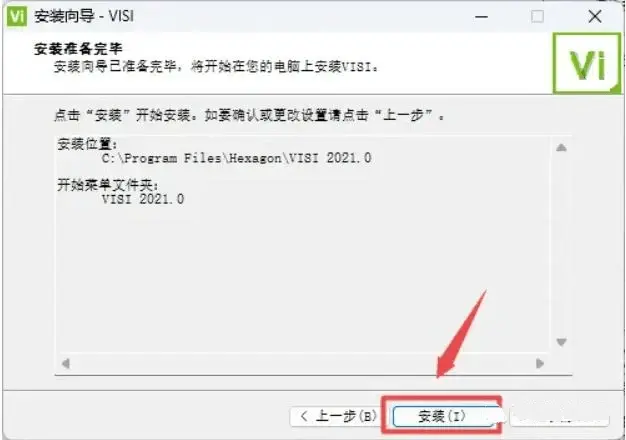Click the partly hidden button right of 安装(I)
Viewport: 626px width, 440px height.
click(x=559, y=418)
